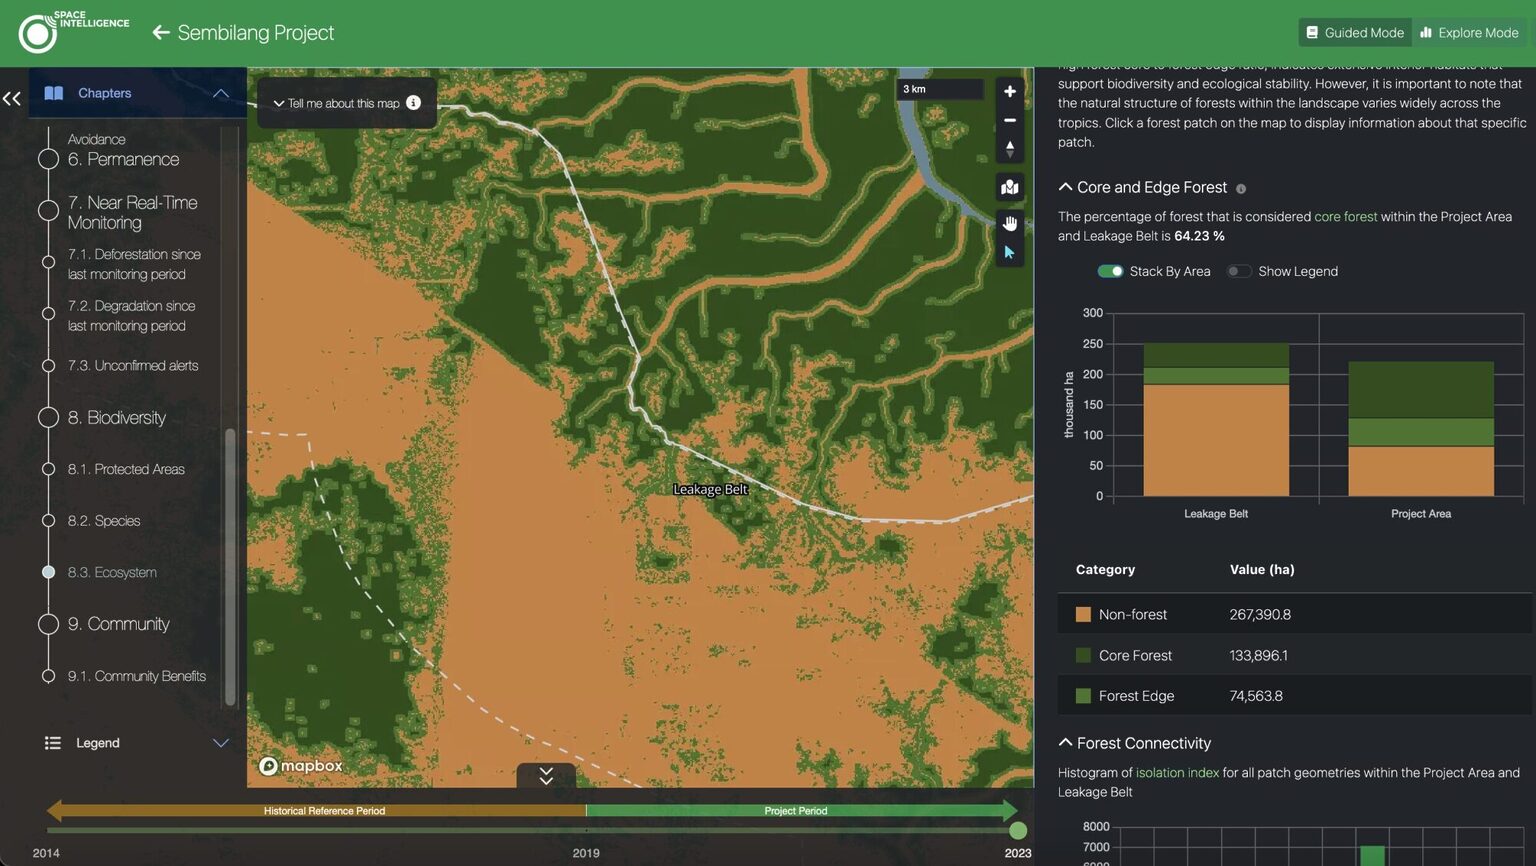
Task: Open Core and Edge Forest info icon
Action: coord(1241,188)
